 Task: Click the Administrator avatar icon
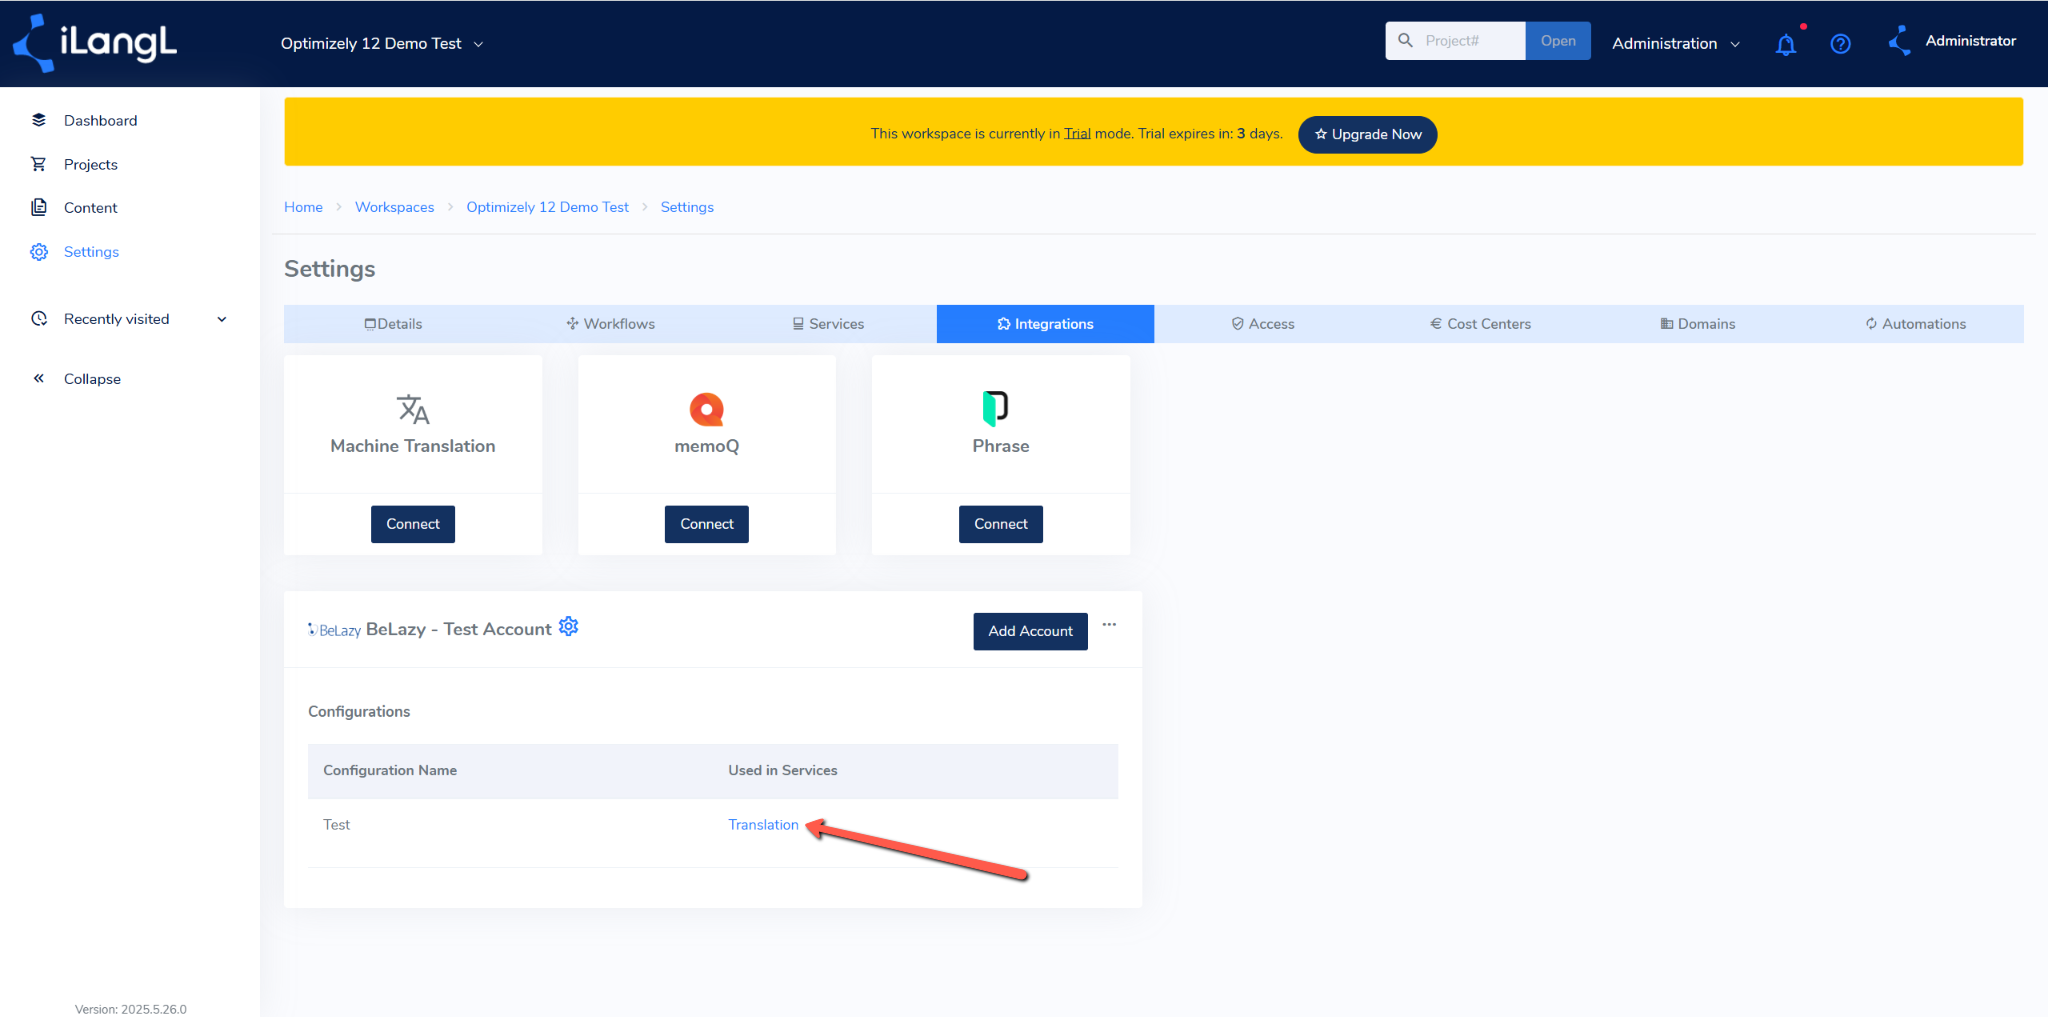click(x=1899, y=41)
